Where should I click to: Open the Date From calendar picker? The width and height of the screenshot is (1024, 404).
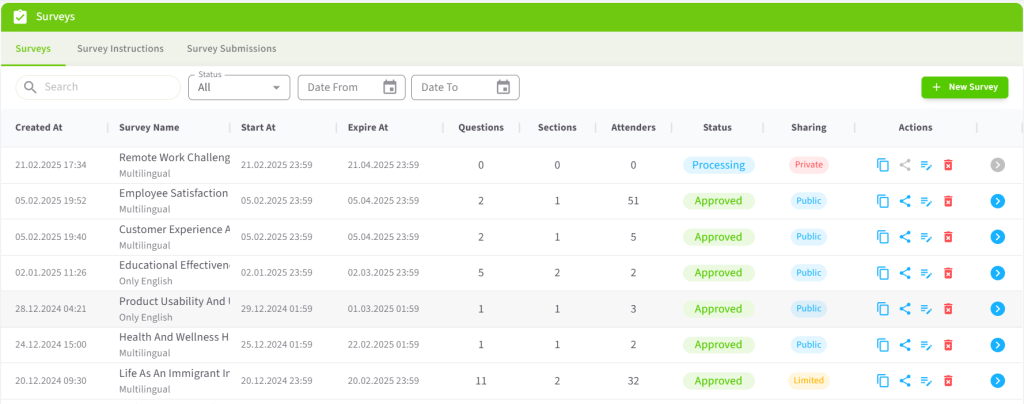pos(390,87)
